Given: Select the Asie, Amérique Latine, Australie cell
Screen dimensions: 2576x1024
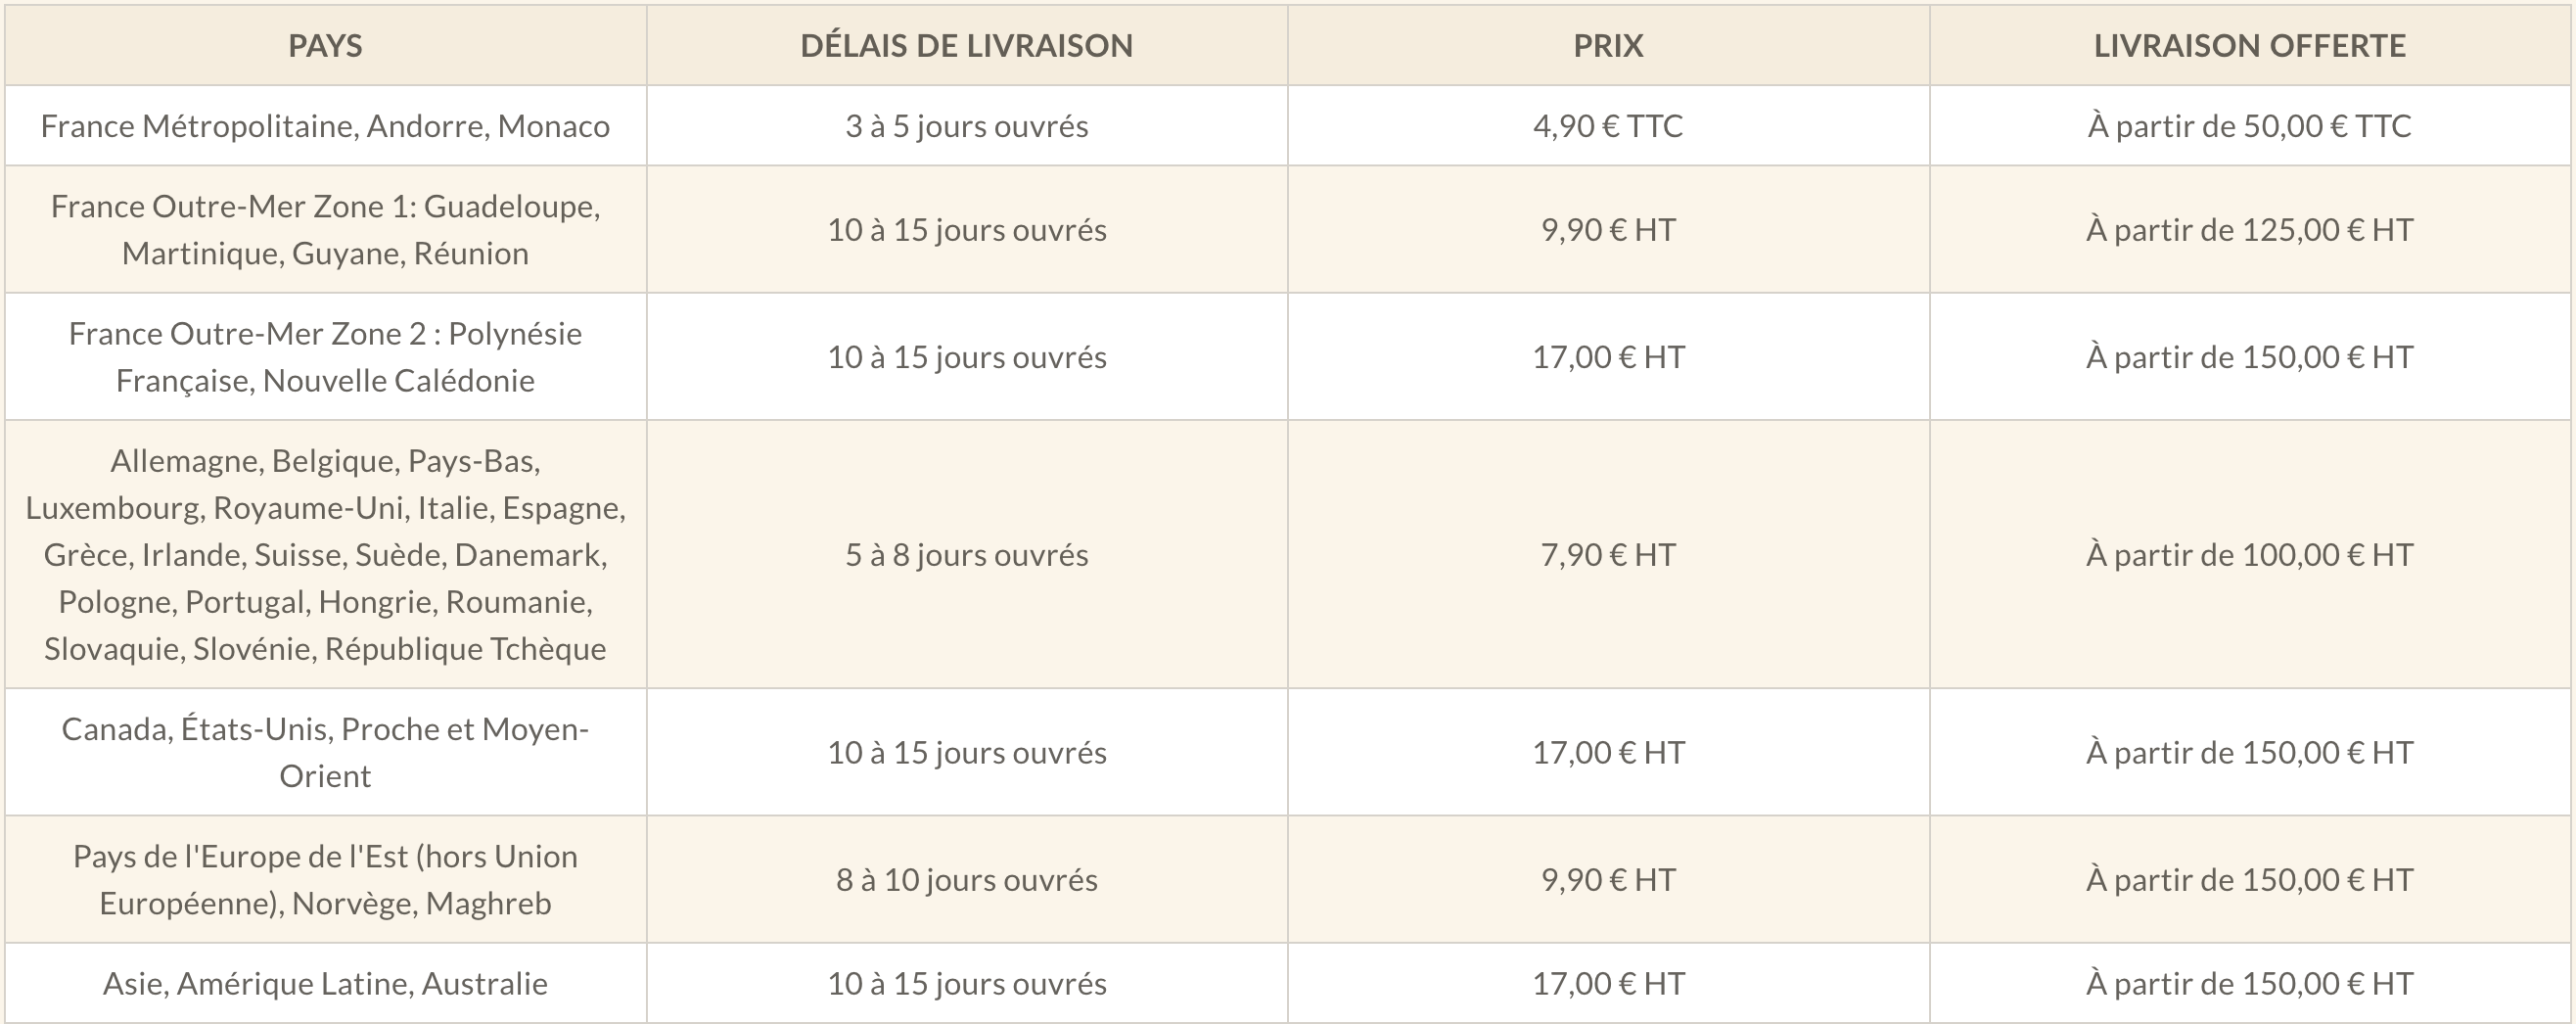Looking at the screenshot, I should tap(325, 984).
